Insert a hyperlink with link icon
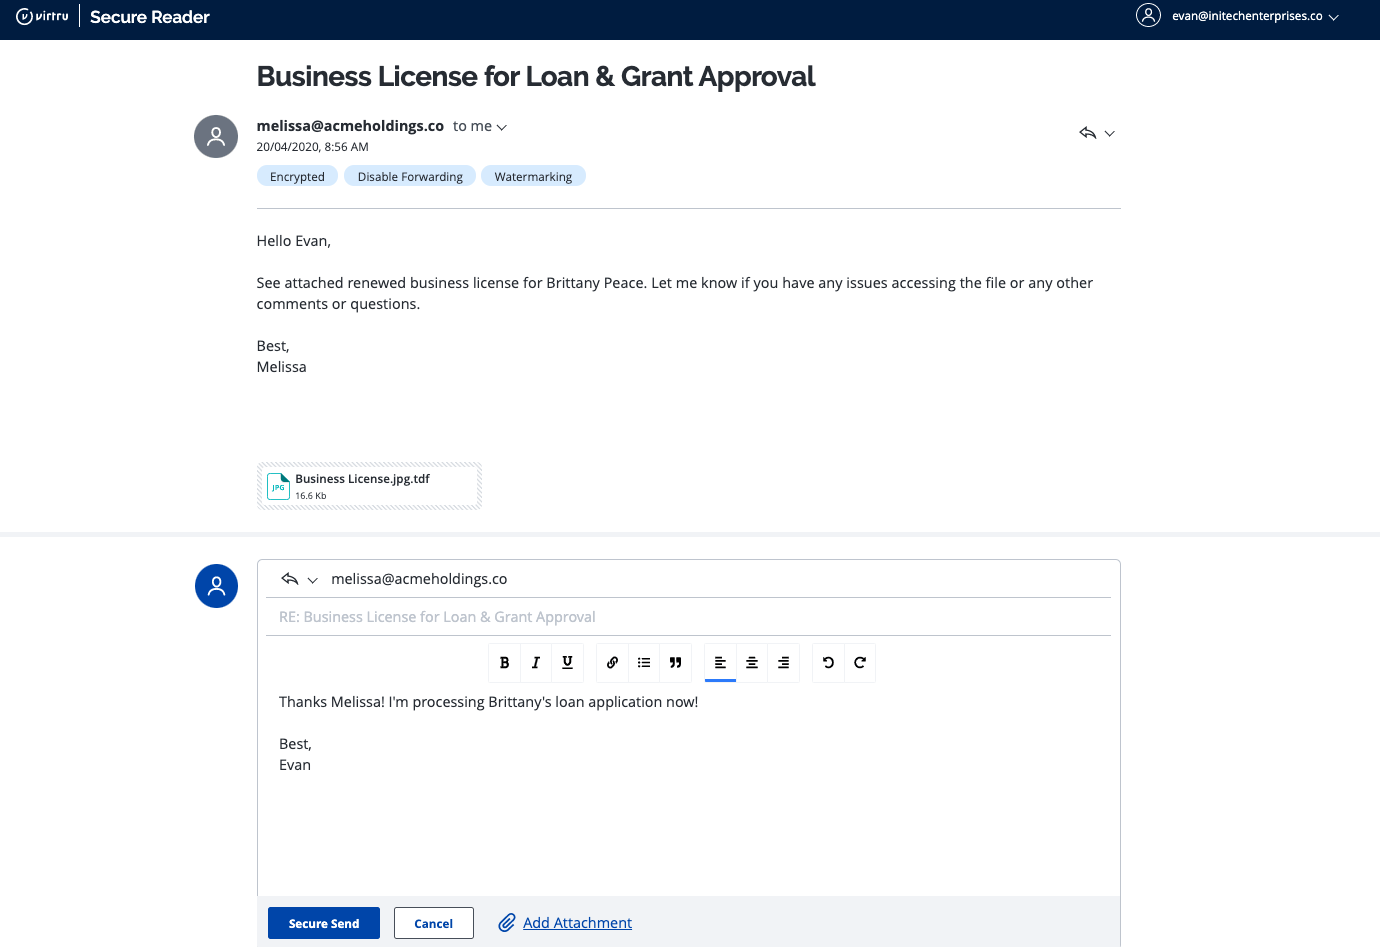This screenshot has height=947, width=1380. point(612,662)
